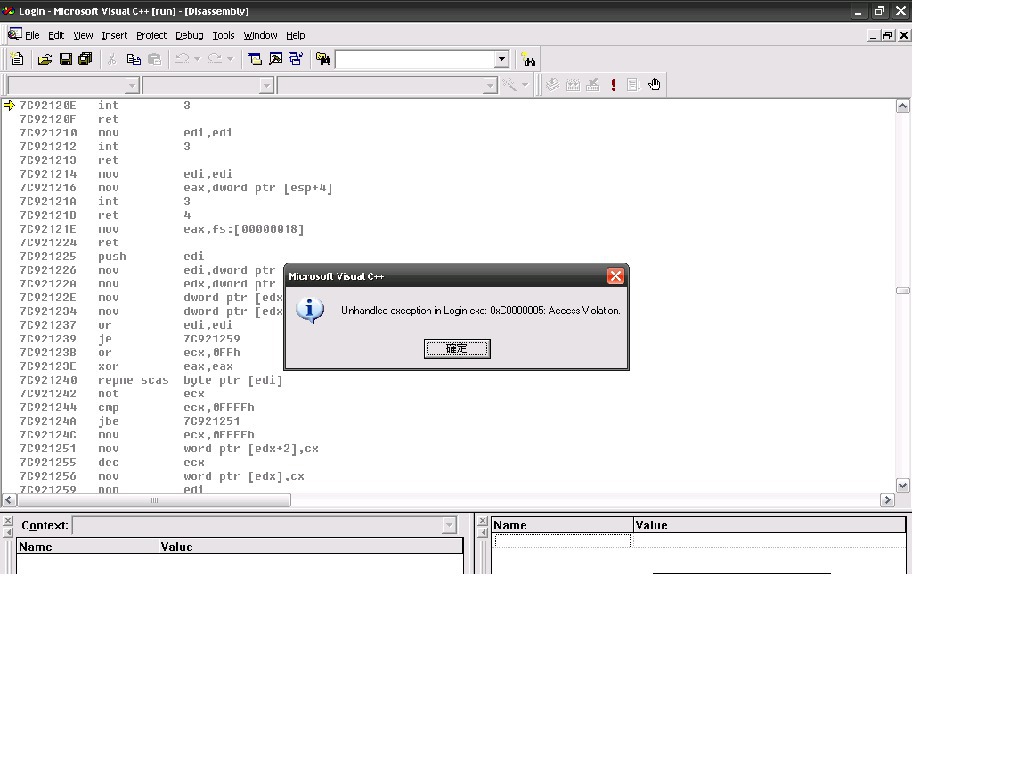This screenshot has width=1024, height=768.
Task: Click the horizontal scrollbar right arrow
Action: pyautogui.click(x=887, y=500)
